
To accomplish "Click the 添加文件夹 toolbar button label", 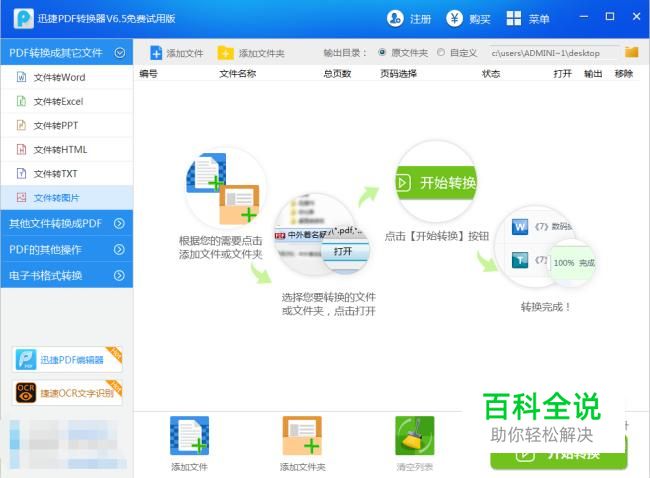I will click(262, 53).
